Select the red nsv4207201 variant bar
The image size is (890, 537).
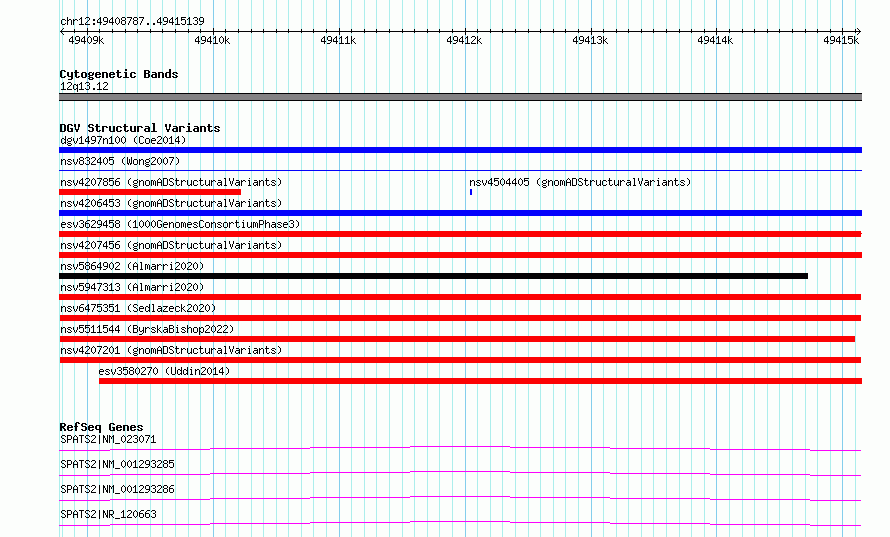point(460,360)
